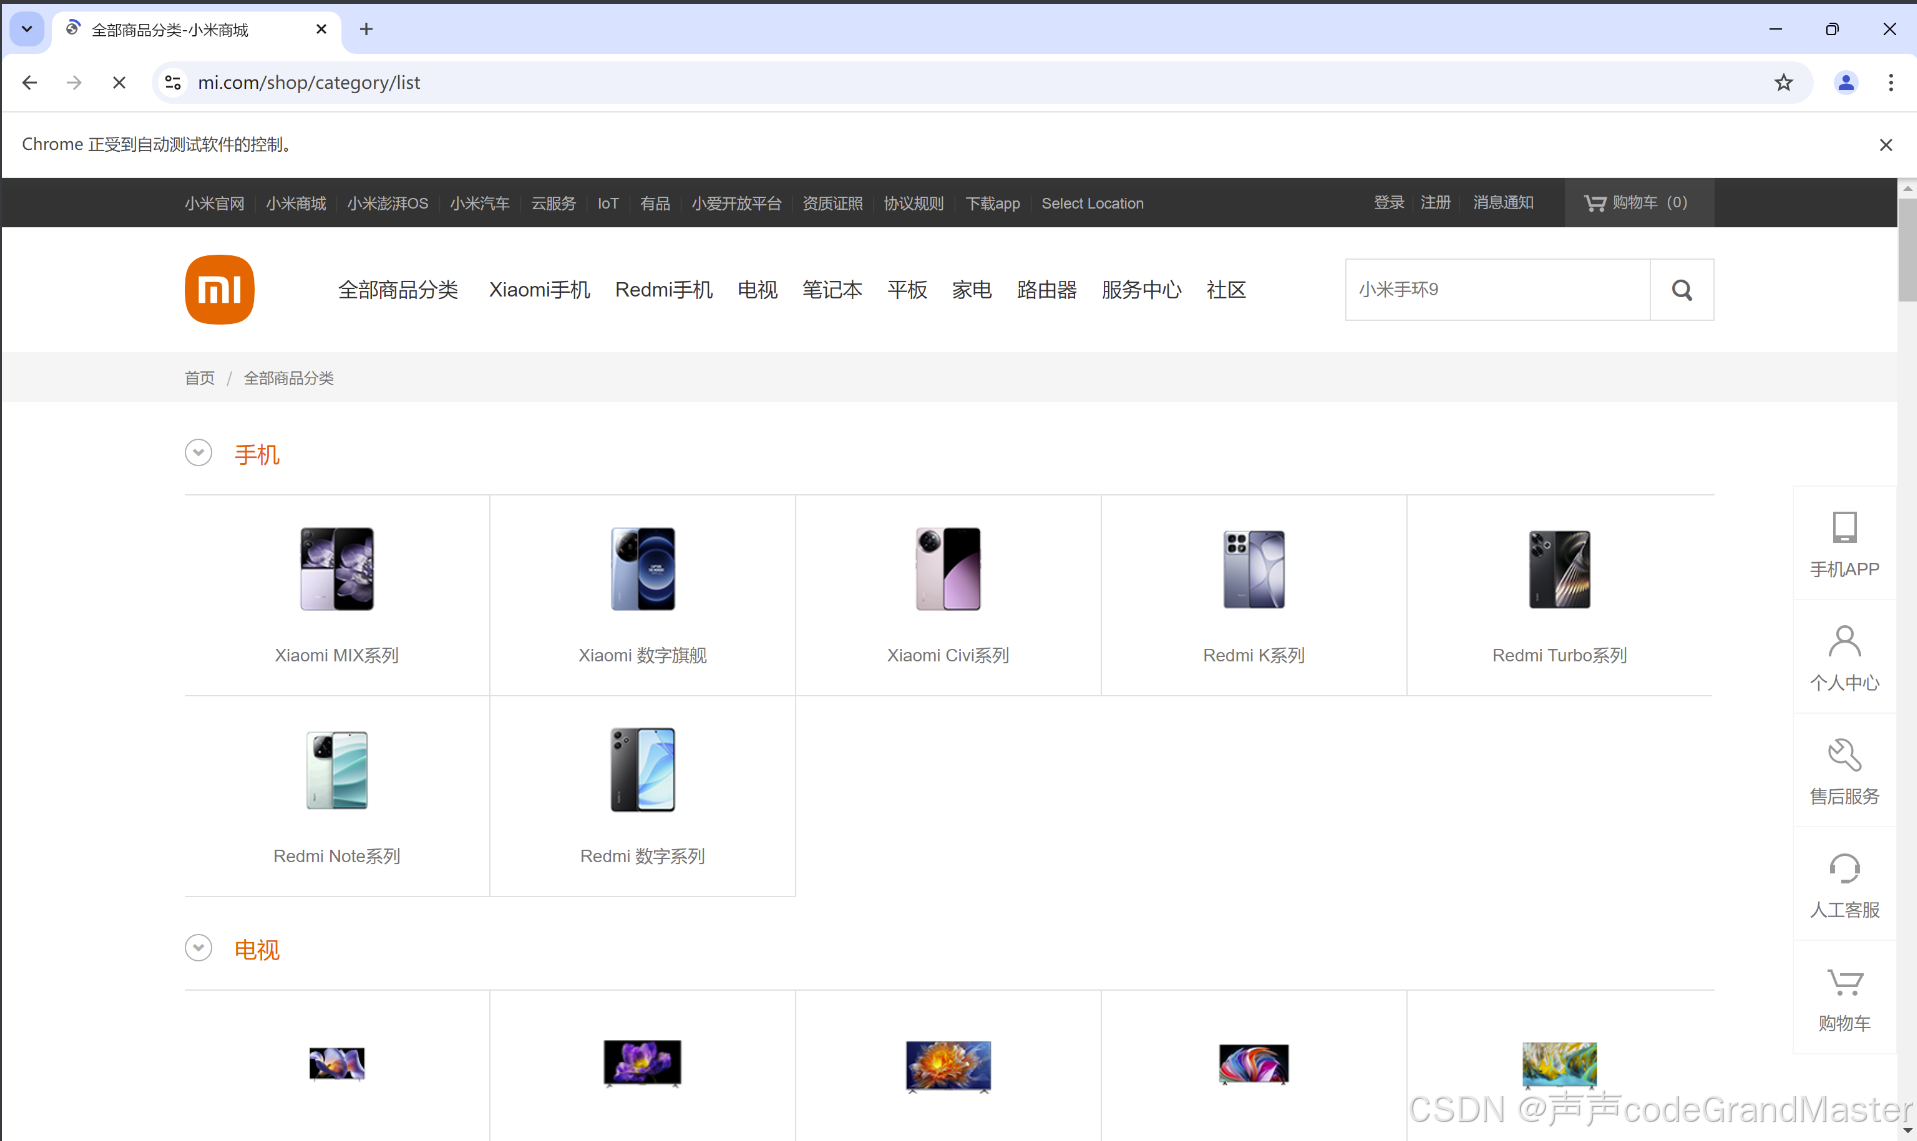Image resolution: width=1917 pixels, height=1141 pixels.
Task: Open 家电 navigation item
Action: (972, 290)
